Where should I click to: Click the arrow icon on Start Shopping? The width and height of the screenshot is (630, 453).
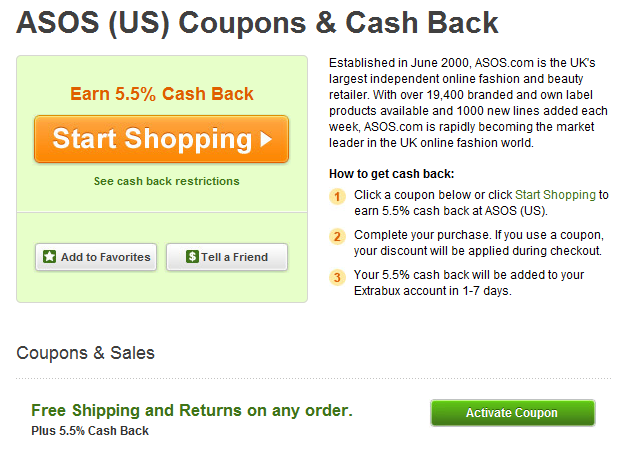[x=266, y=140]
